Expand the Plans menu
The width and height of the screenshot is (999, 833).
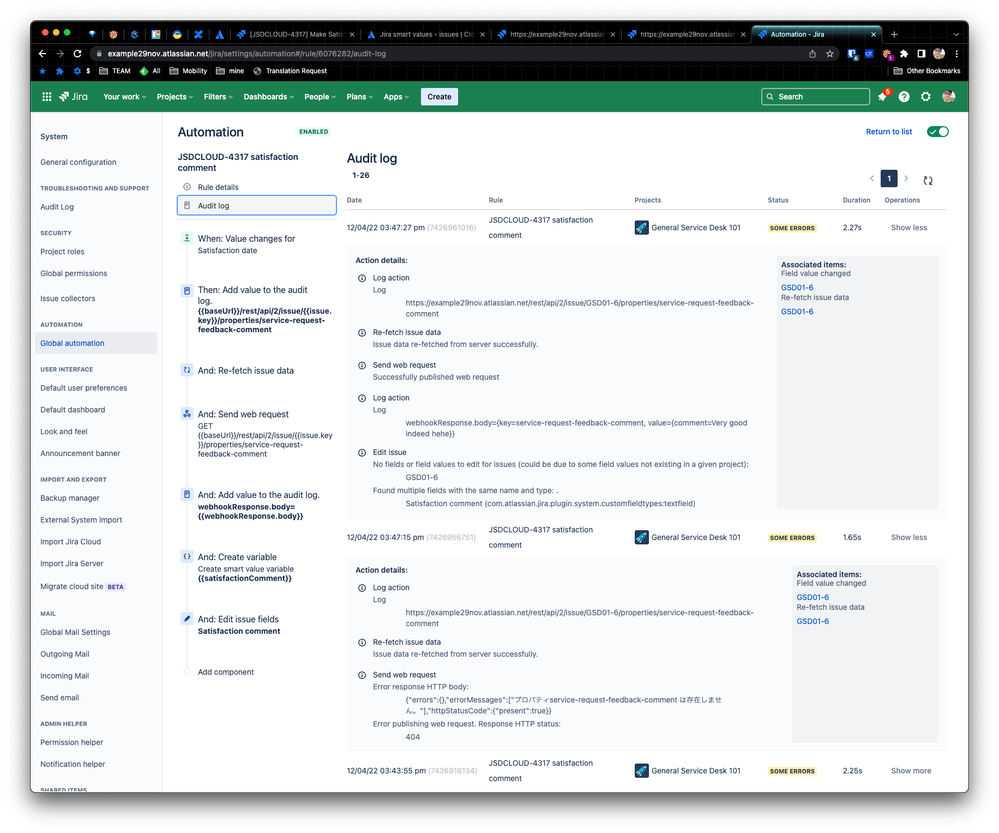coord(359,97)
